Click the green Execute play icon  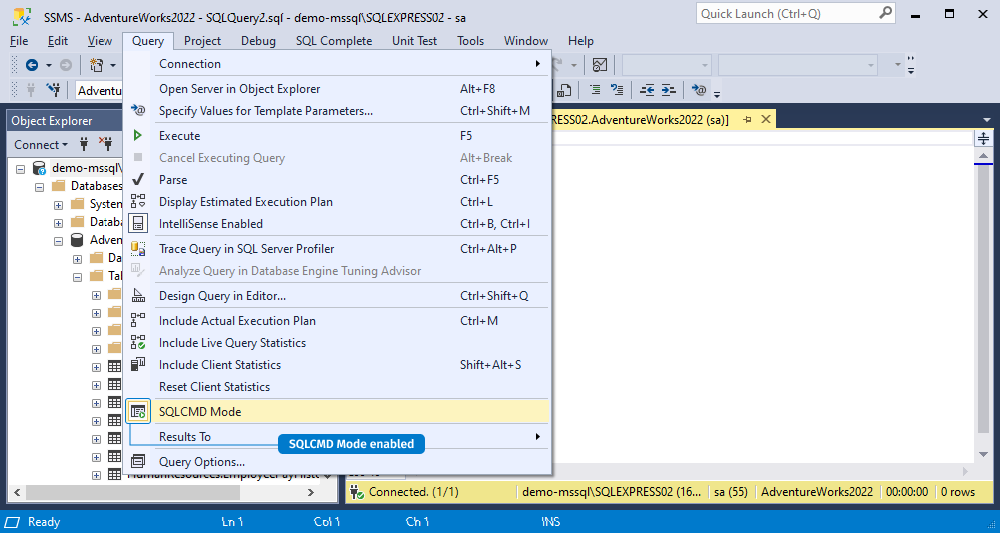click(x=138, y=136)
